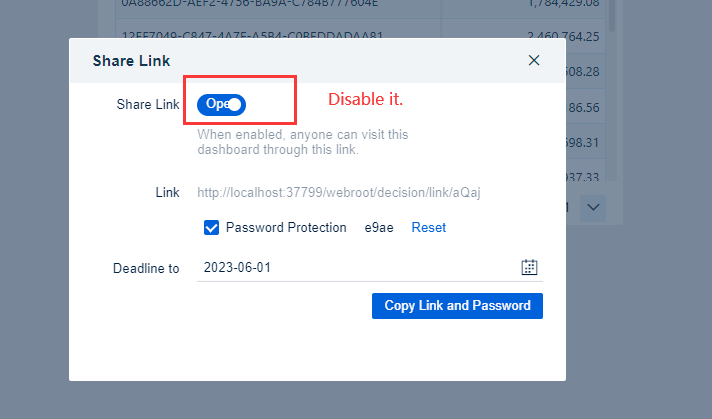This screenshot has width=712, height=419.
Task: Click the red 'Disable it.' annotation
Action: pyautogui.click(x=366, y=99)
